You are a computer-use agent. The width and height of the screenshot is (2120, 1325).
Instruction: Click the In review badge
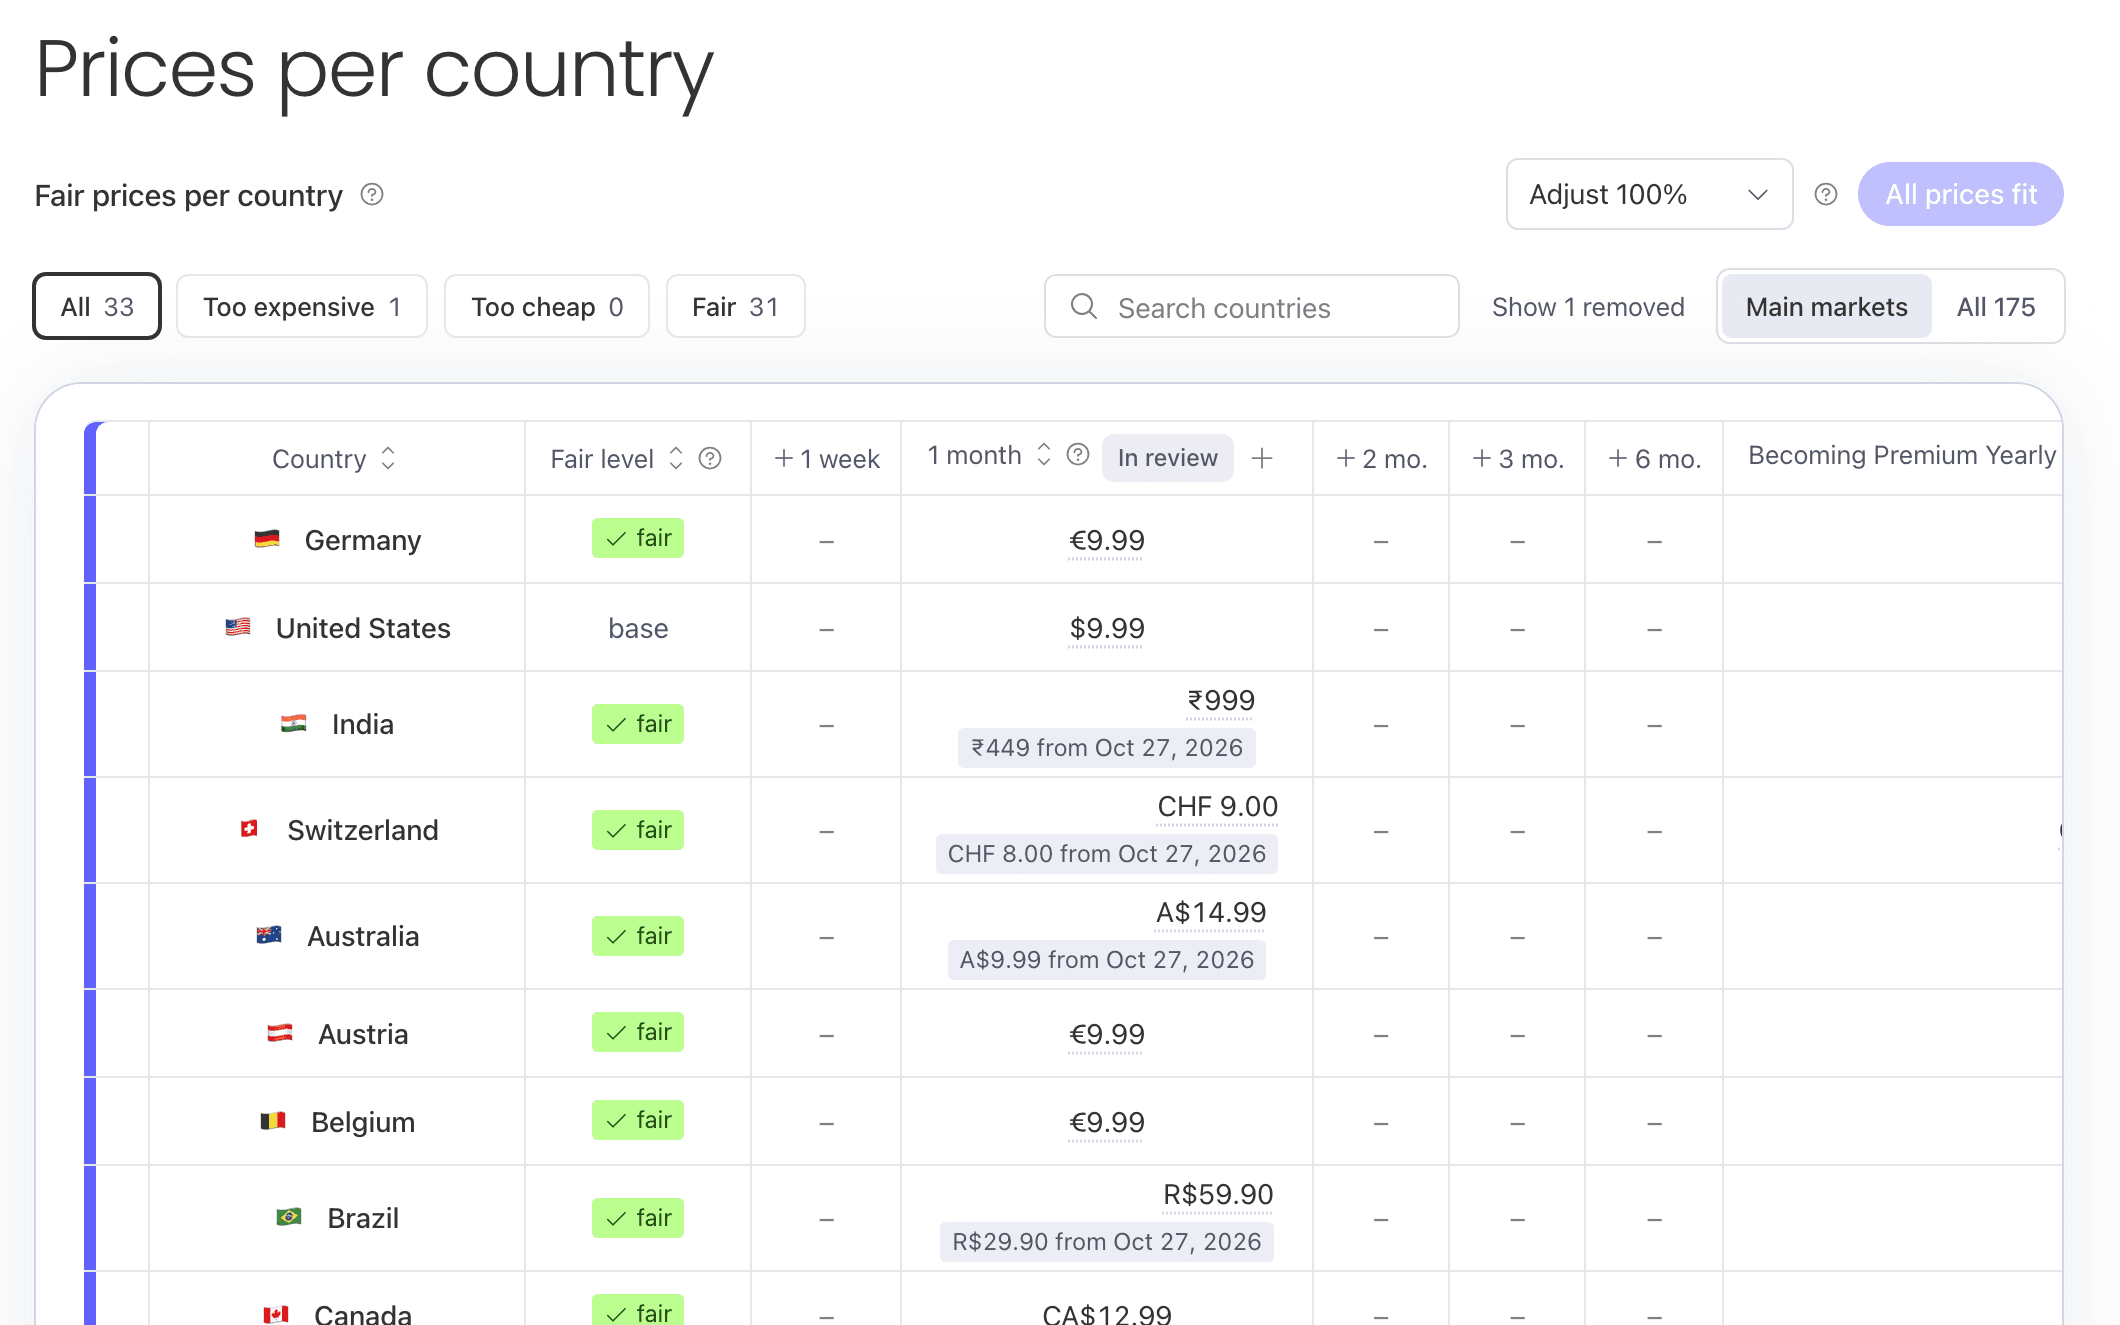[1167, 458]
